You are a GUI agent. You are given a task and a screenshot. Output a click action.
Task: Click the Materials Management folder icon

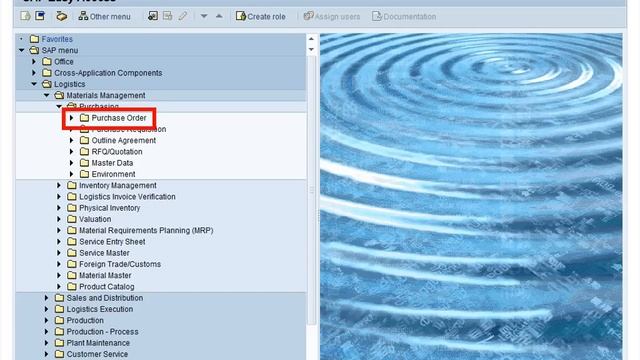[59, 95]
